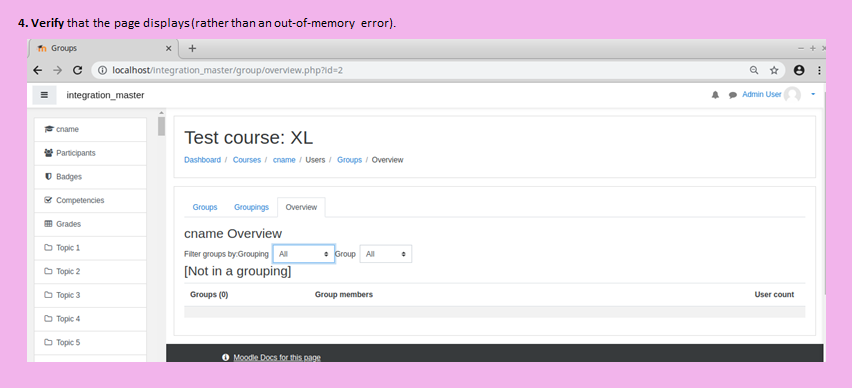The width and height of the screenshot is (852, 388).
Task: Click the cname breadcrumb link
Action: point(284,160)
